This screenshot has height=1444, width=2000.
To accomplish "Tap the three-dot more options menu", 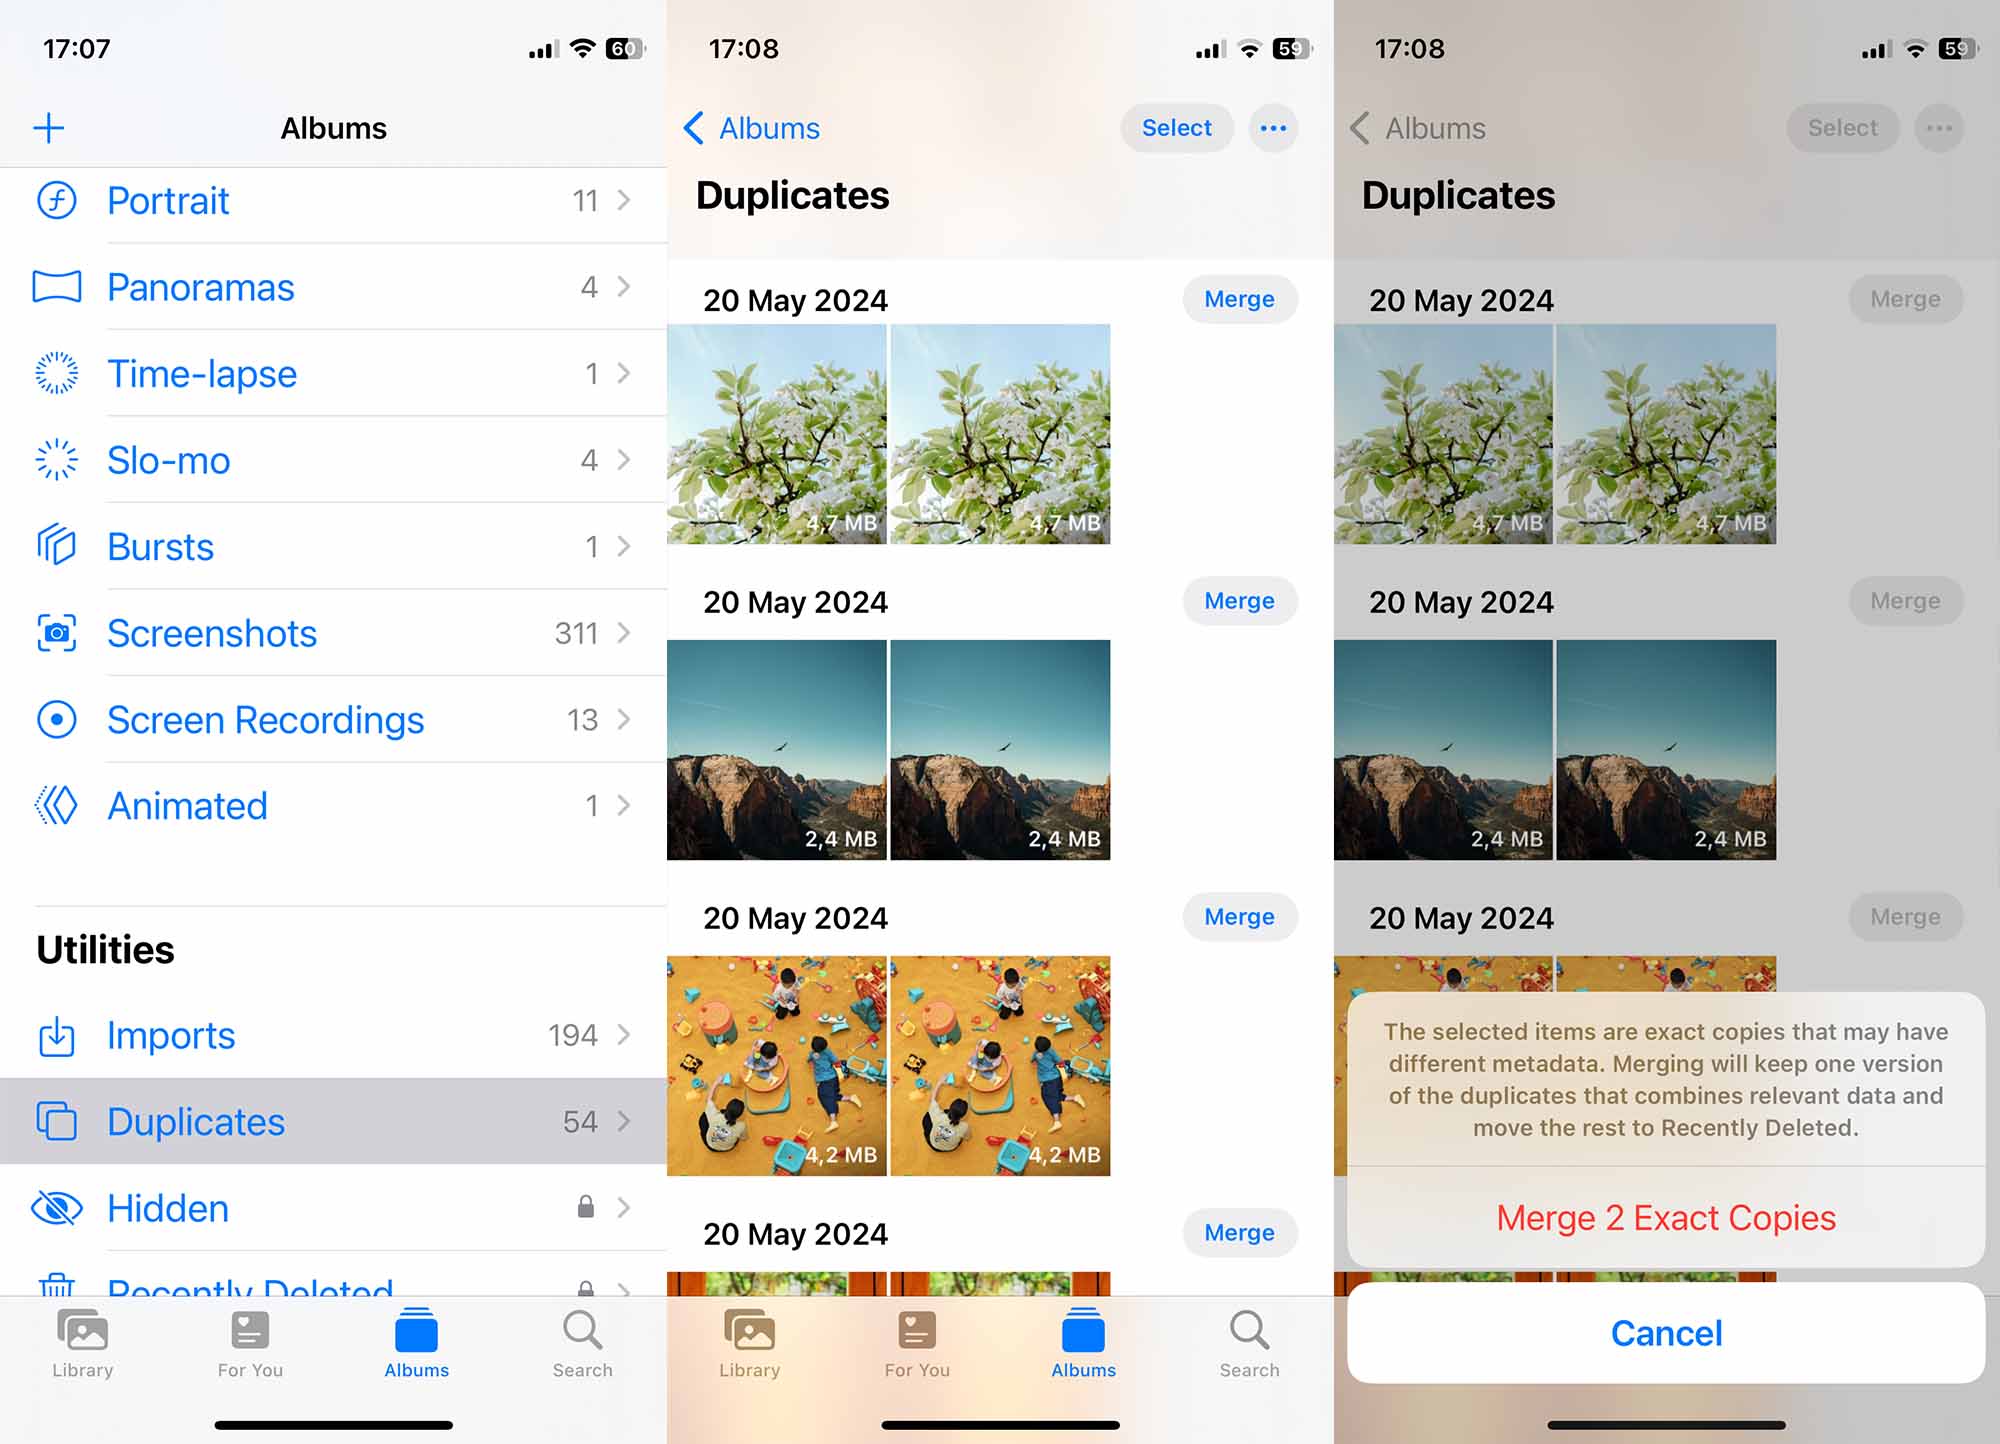I will 1273,129.
